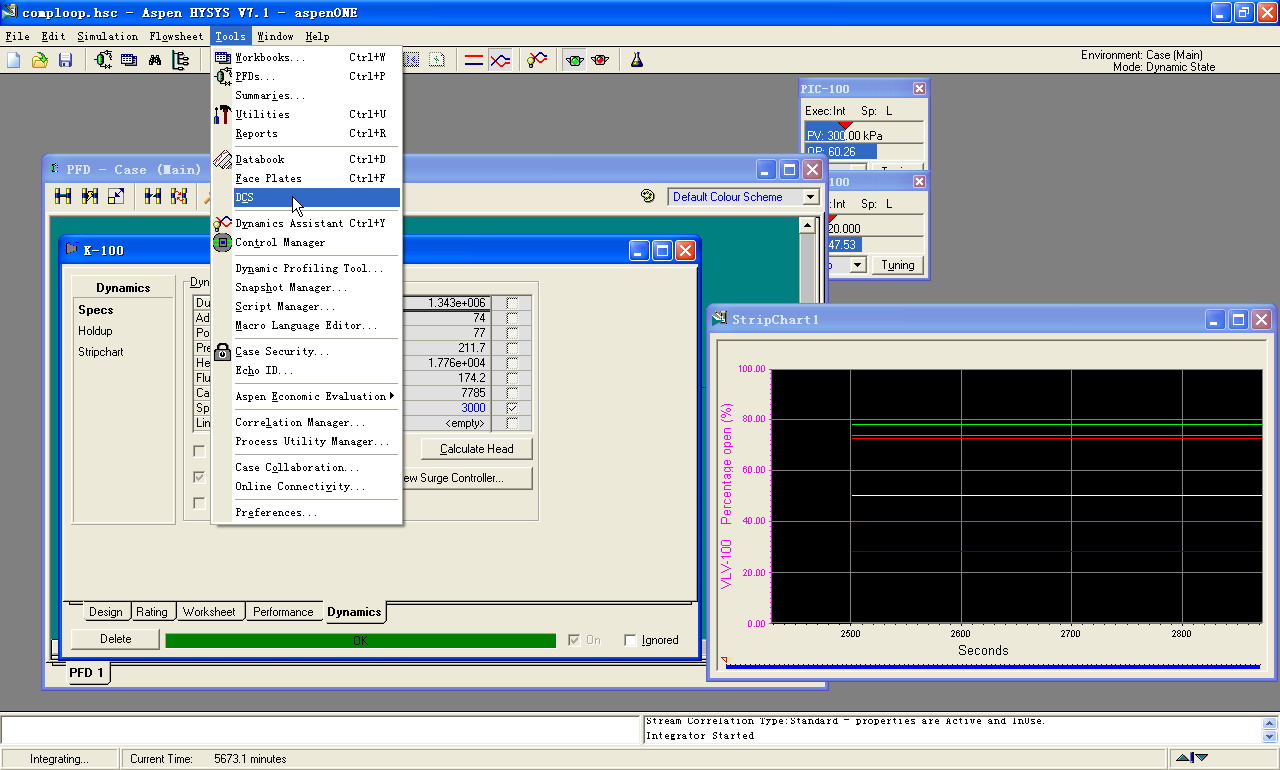
Task: Click the PFD size mode icon
Action: pyautogui.click(x=116, y=196)
